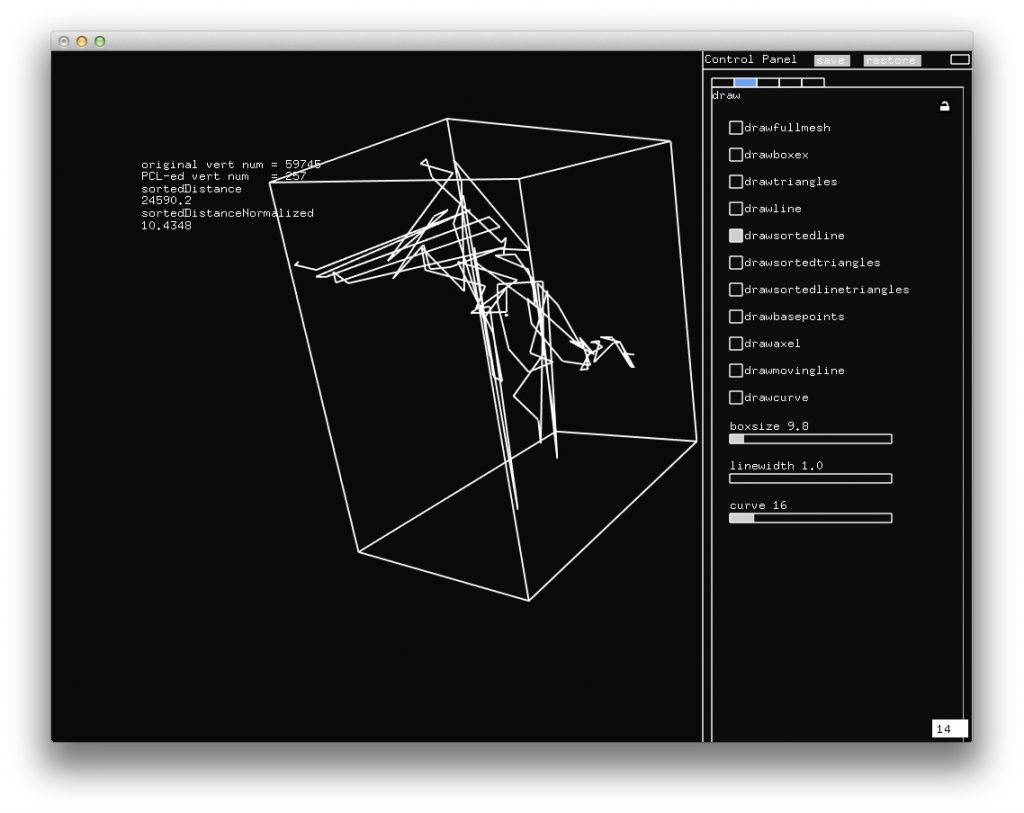Click the unlock padlock icon in draw panel

[944, 106]
